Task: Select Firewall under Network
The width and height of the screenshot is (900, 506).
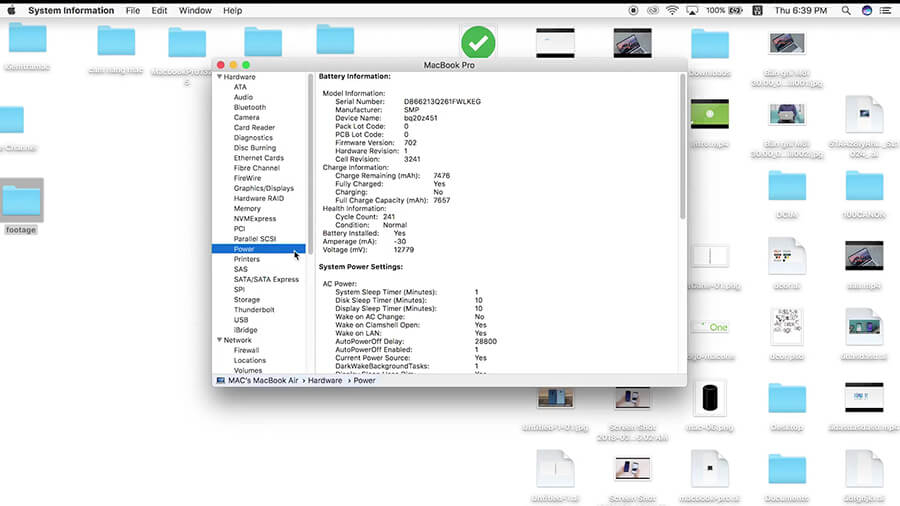Action: pyautogui.click(x=246, y=350)
